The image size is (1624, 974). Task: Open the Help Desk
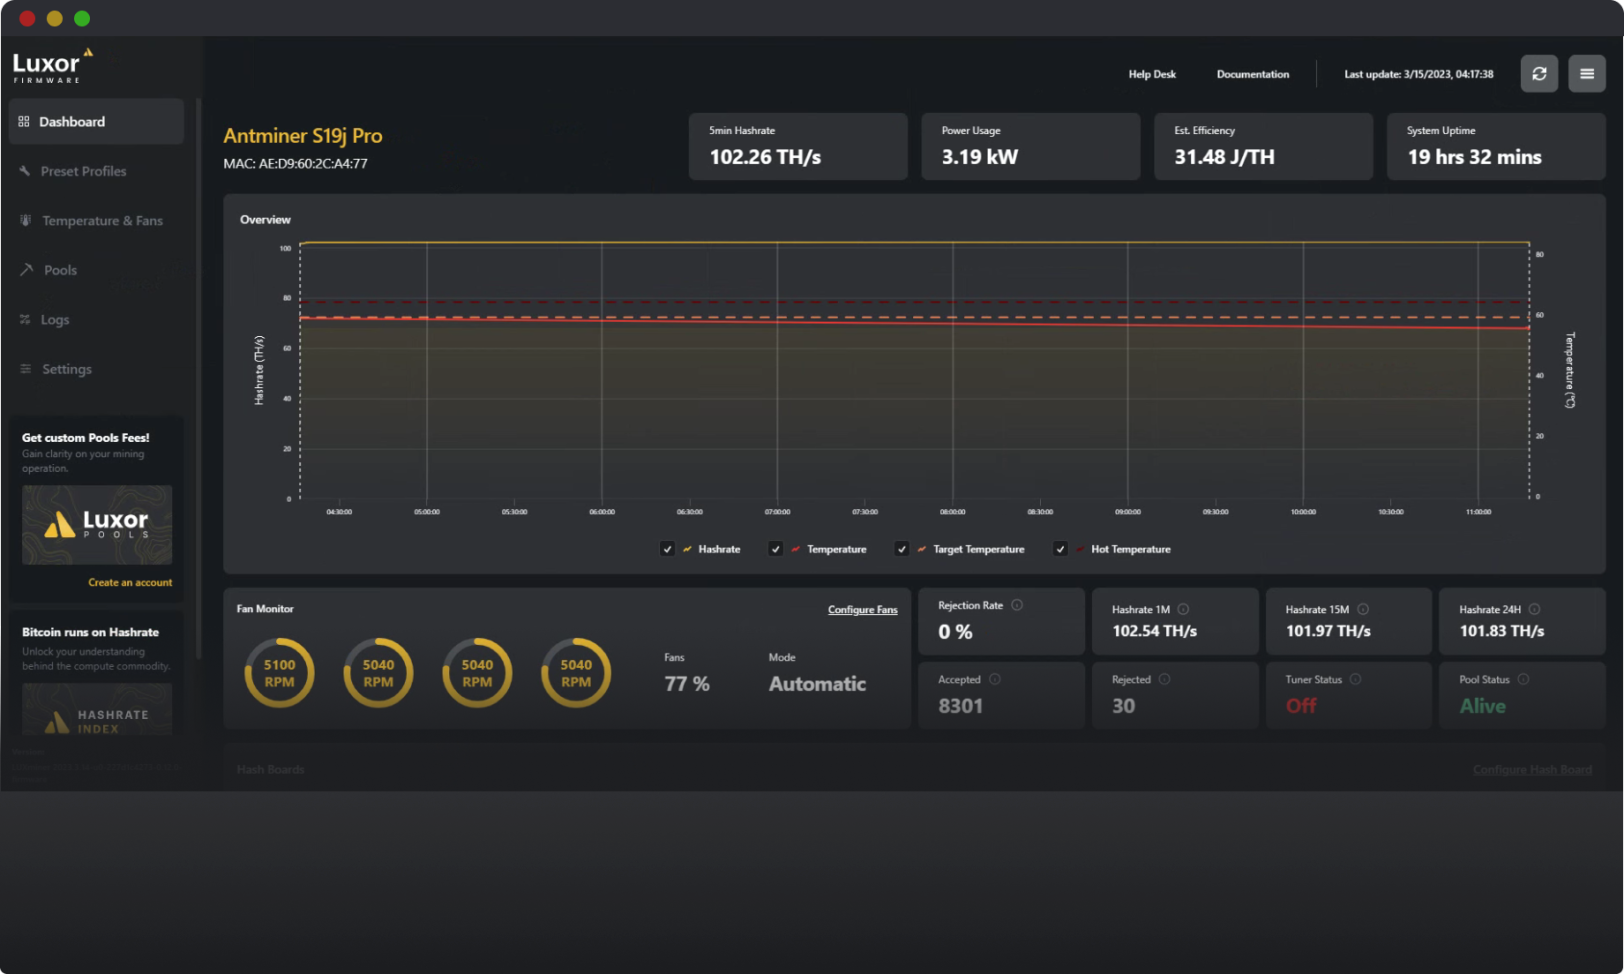pos(1151,73)
